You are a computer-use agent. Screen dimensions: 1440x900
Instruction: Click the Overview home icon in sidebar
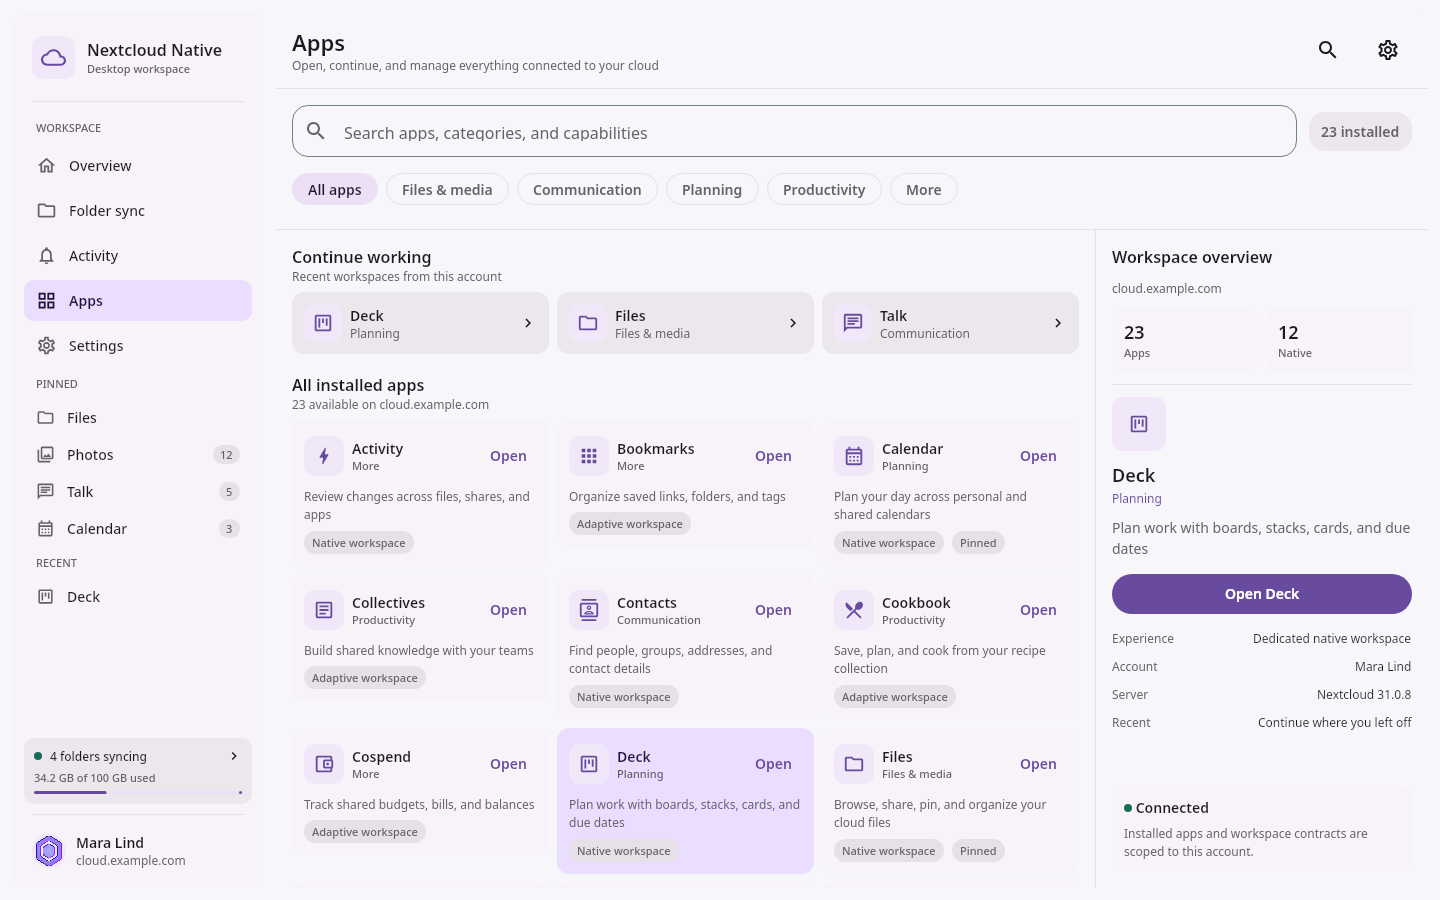[x=46, y=166]
